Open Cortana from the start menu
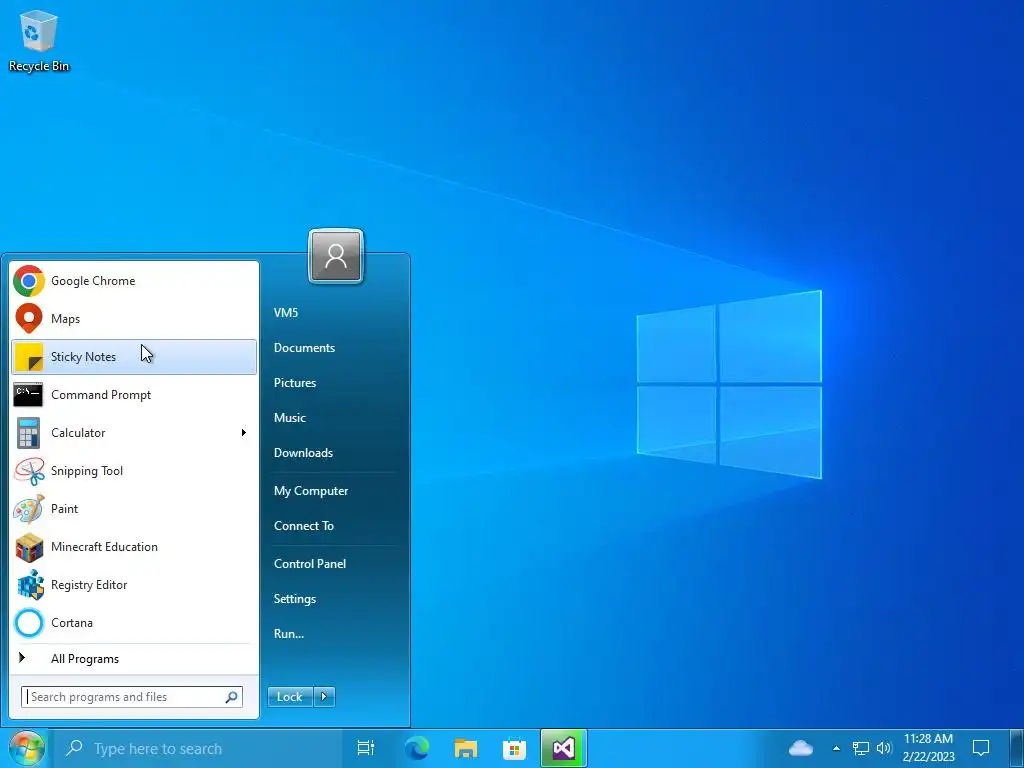The width and height of the screenshot is (1024, 768). [x=134, y=622]
